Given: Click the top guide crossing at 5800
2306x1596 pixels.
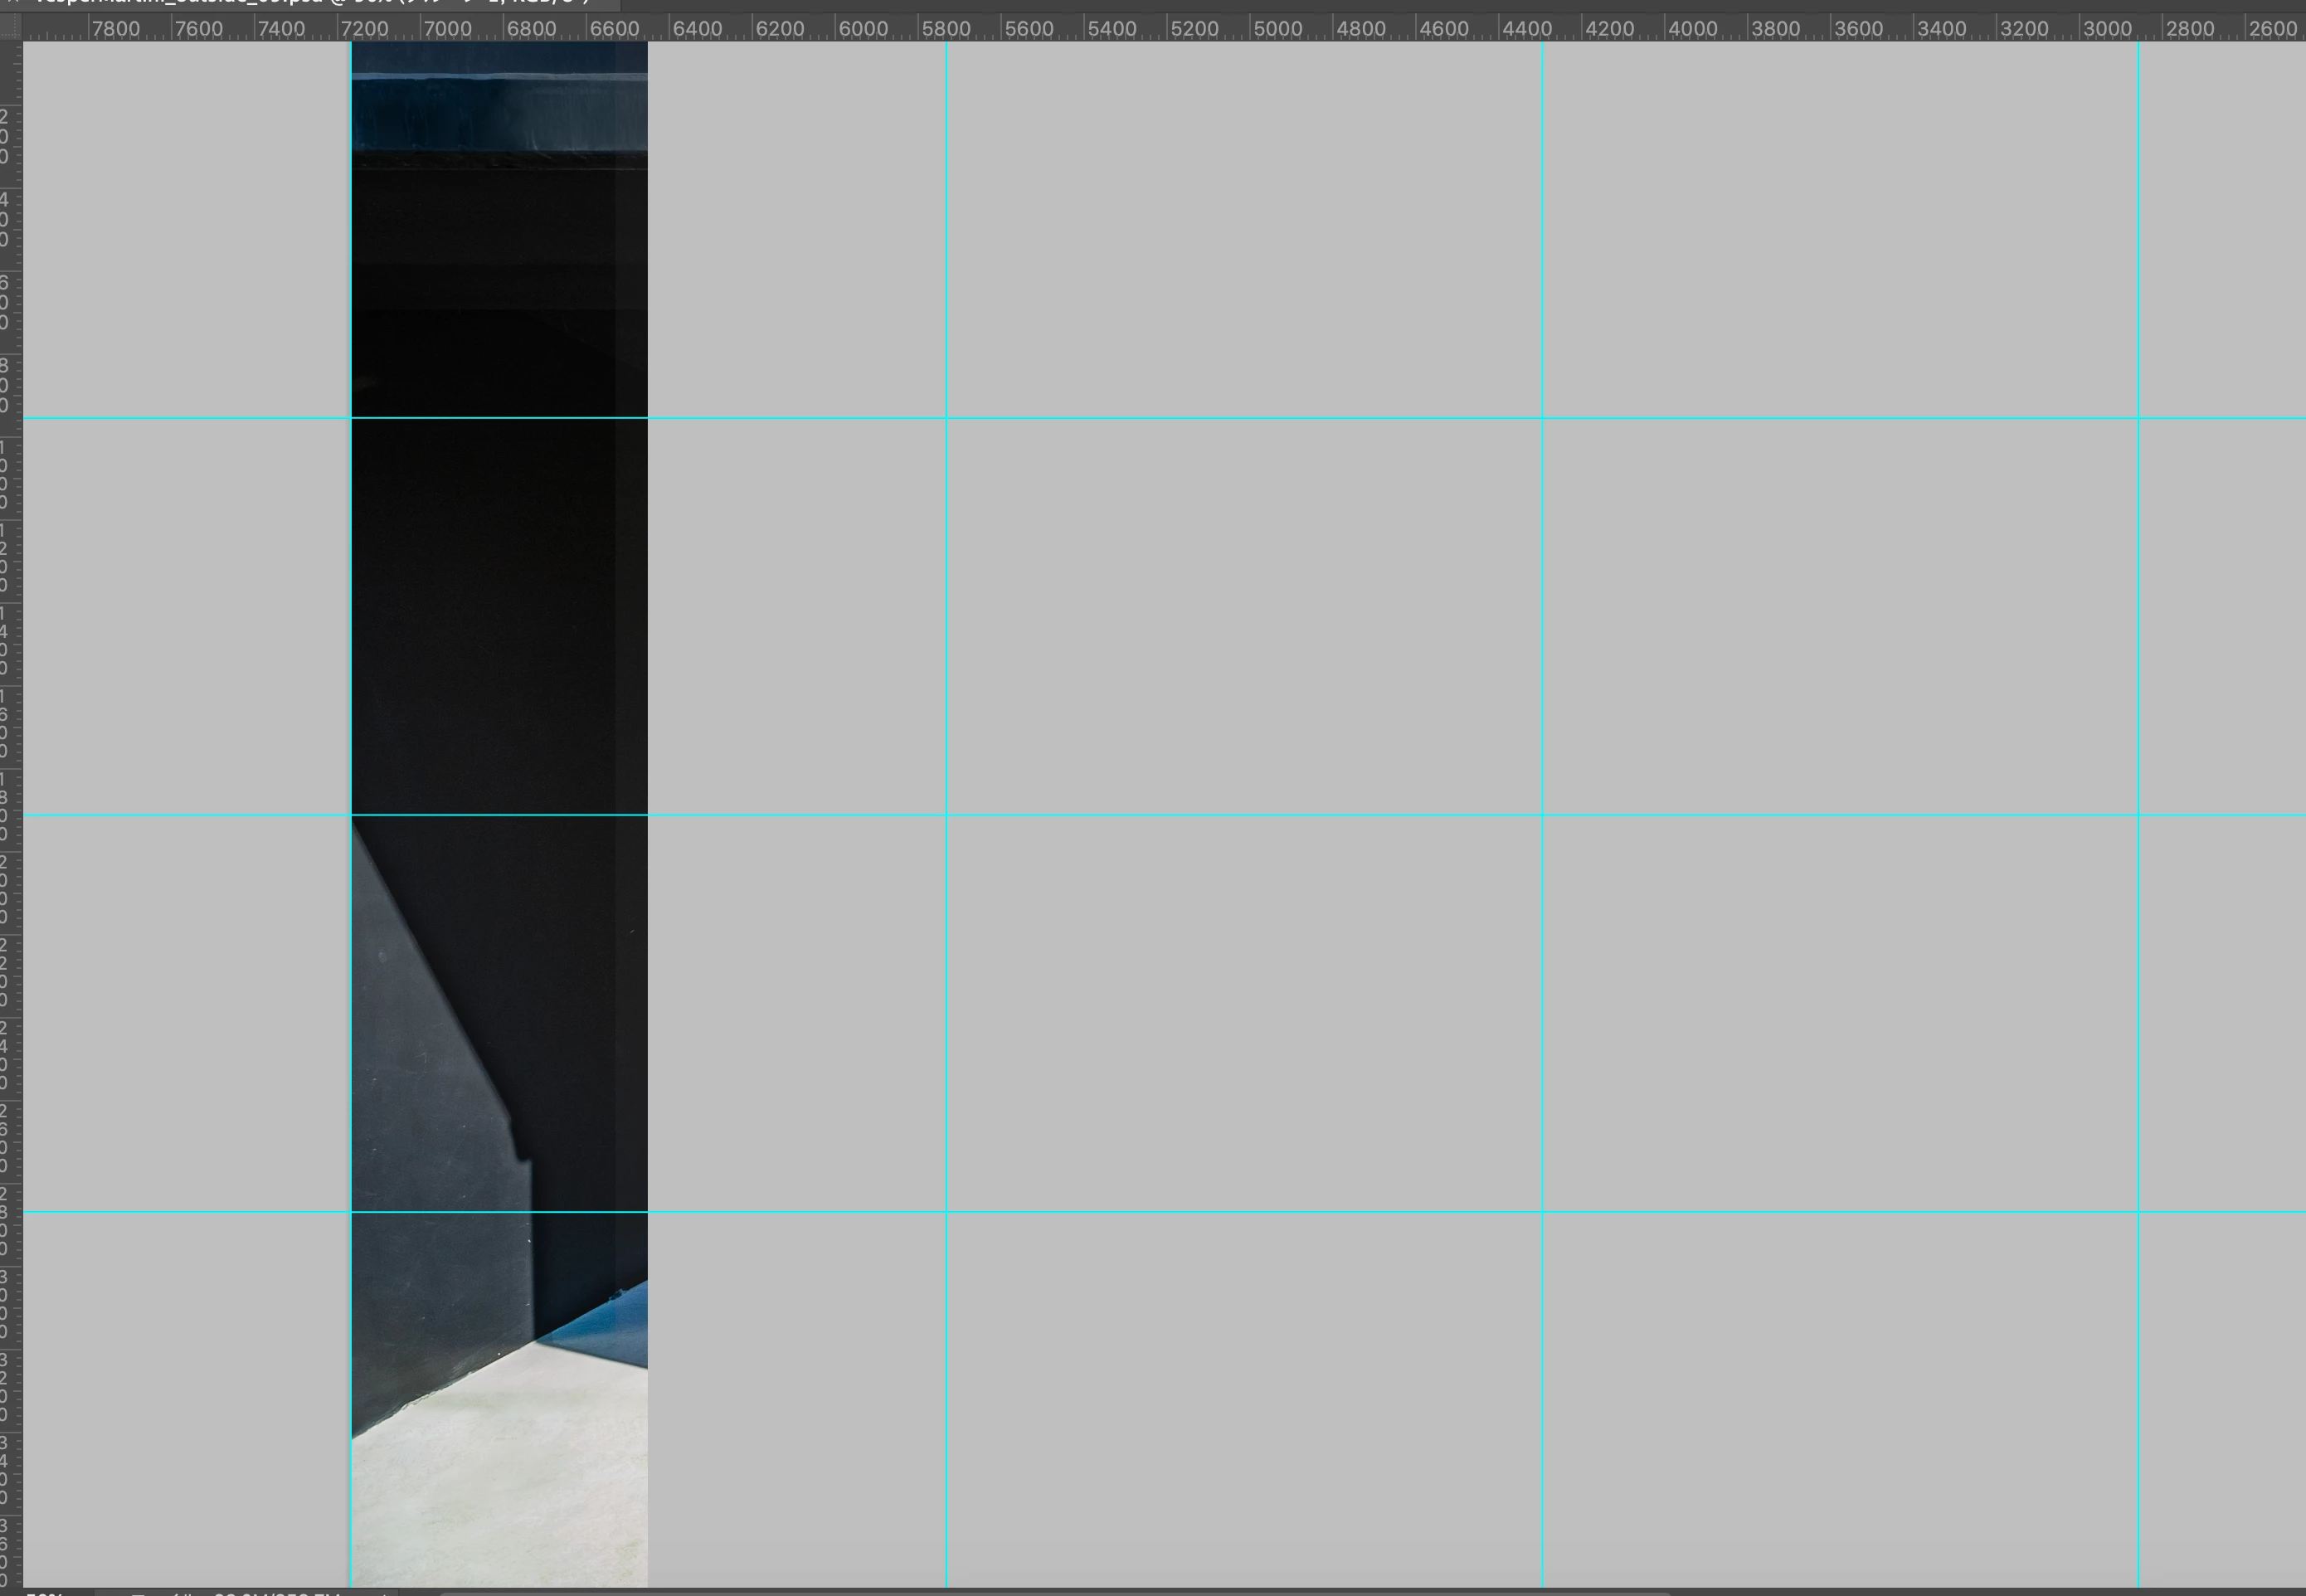Looking at the screenshot, I should [x=946, y=418].
